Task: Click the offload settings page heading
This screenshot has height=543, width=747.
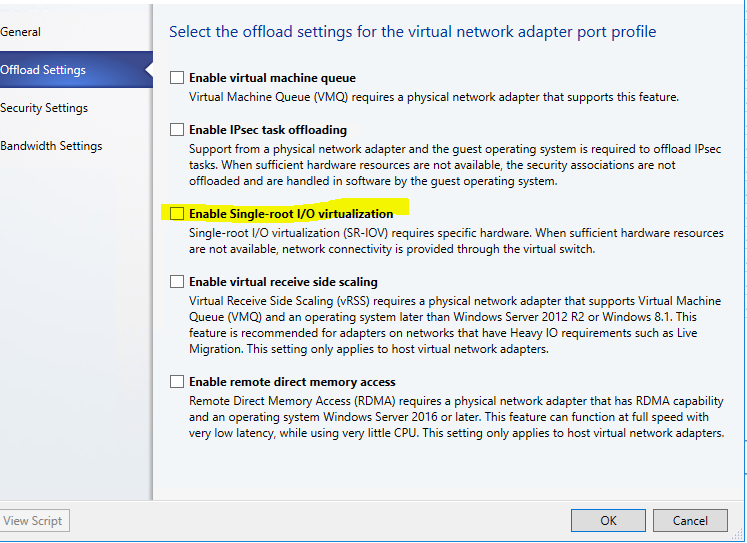Action: click(x=413, y=32)
